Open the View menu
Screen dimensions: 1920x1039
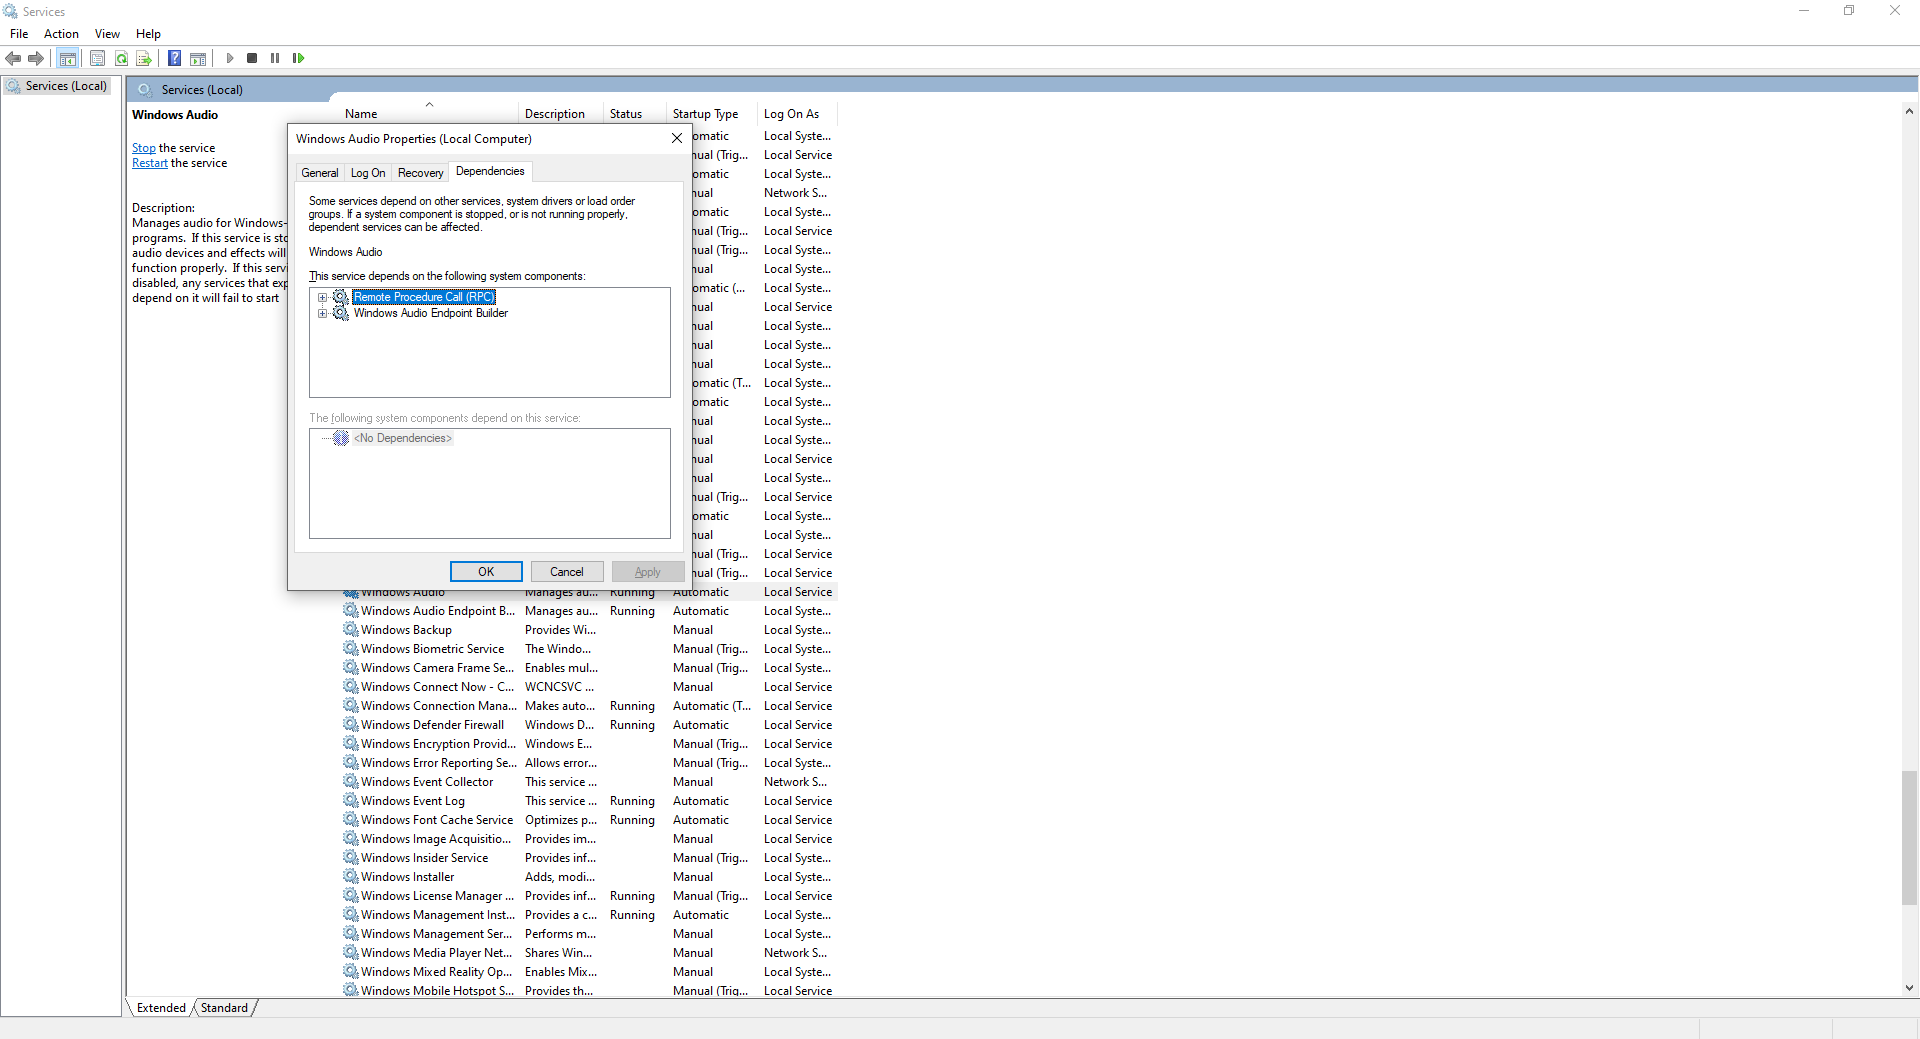click(107, 34)
